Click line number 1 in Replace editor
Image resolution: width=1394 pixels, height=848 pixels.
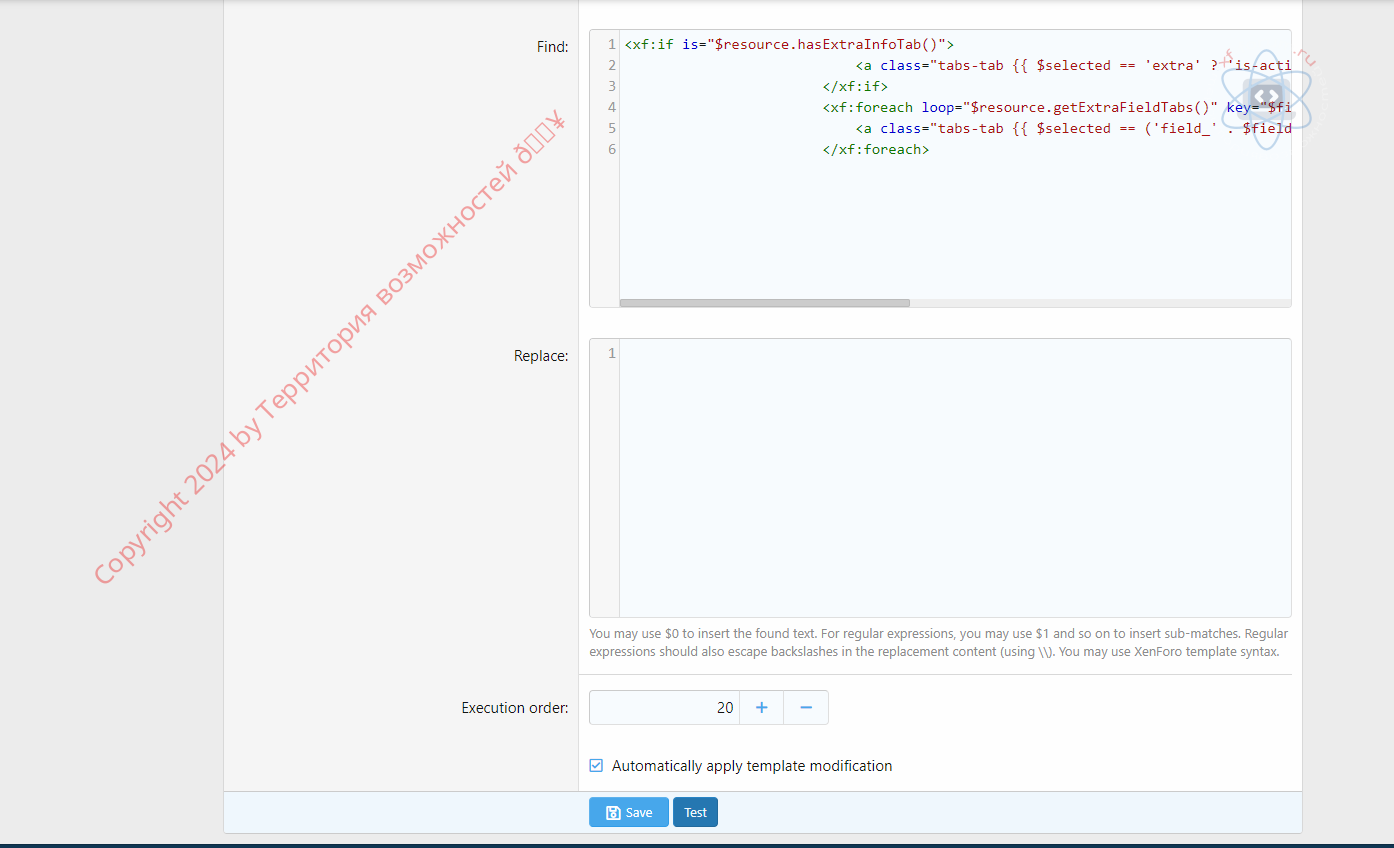point(612,353)
